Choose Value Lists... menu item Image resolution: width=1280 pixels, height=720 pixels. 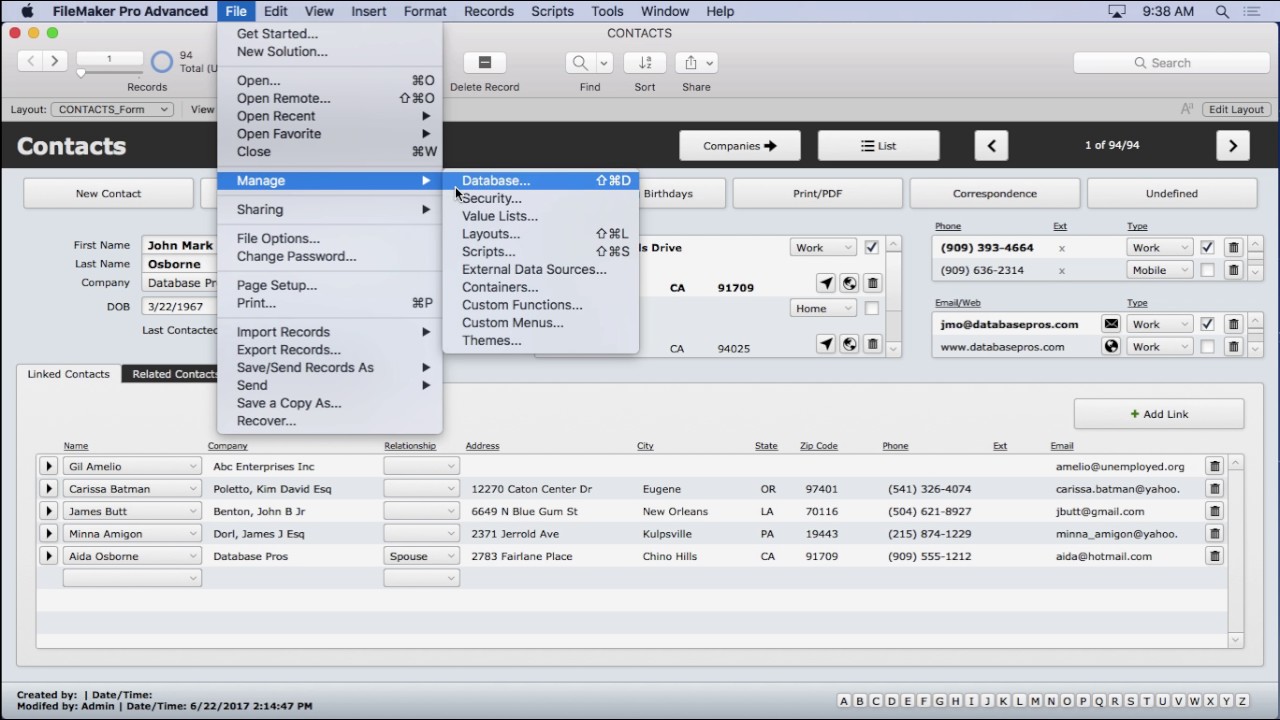(x=540, y=216)
